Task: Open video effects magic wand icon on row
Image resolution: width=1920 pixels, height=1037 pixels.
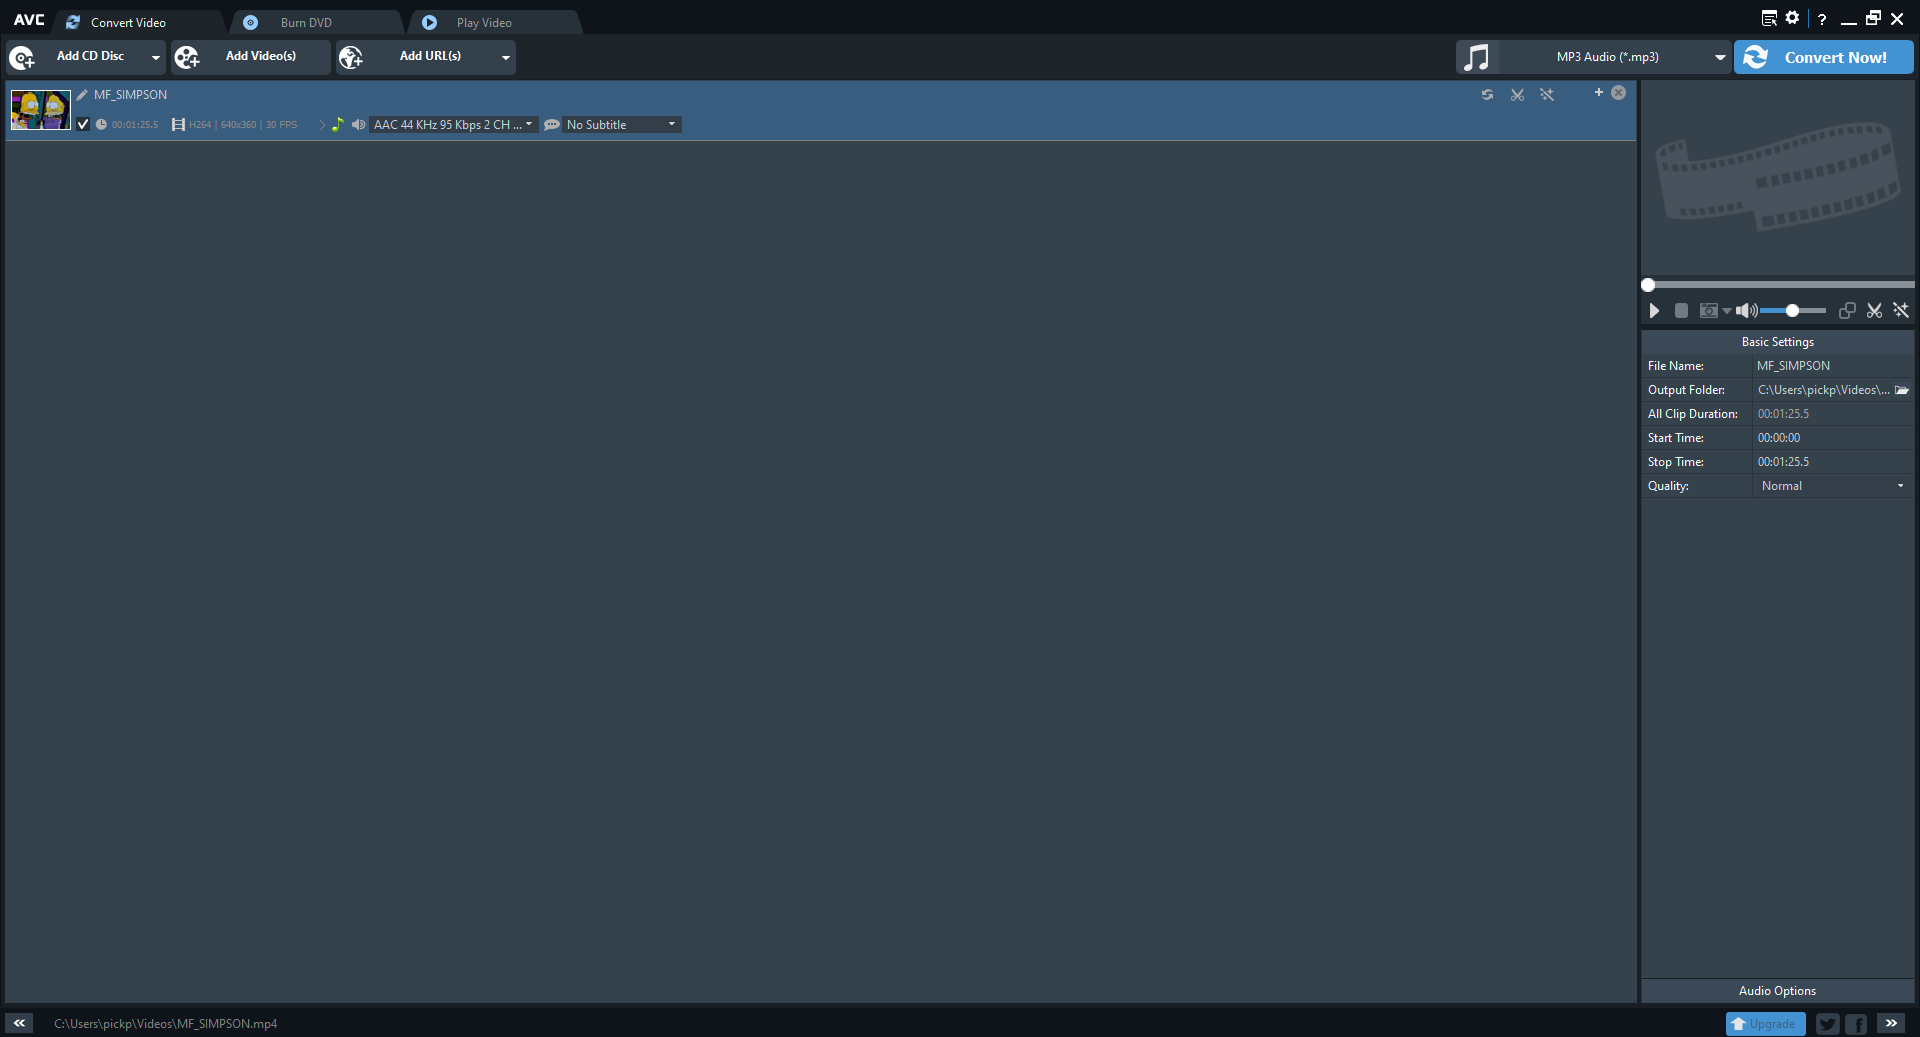Action: [x=1546, y=94]
